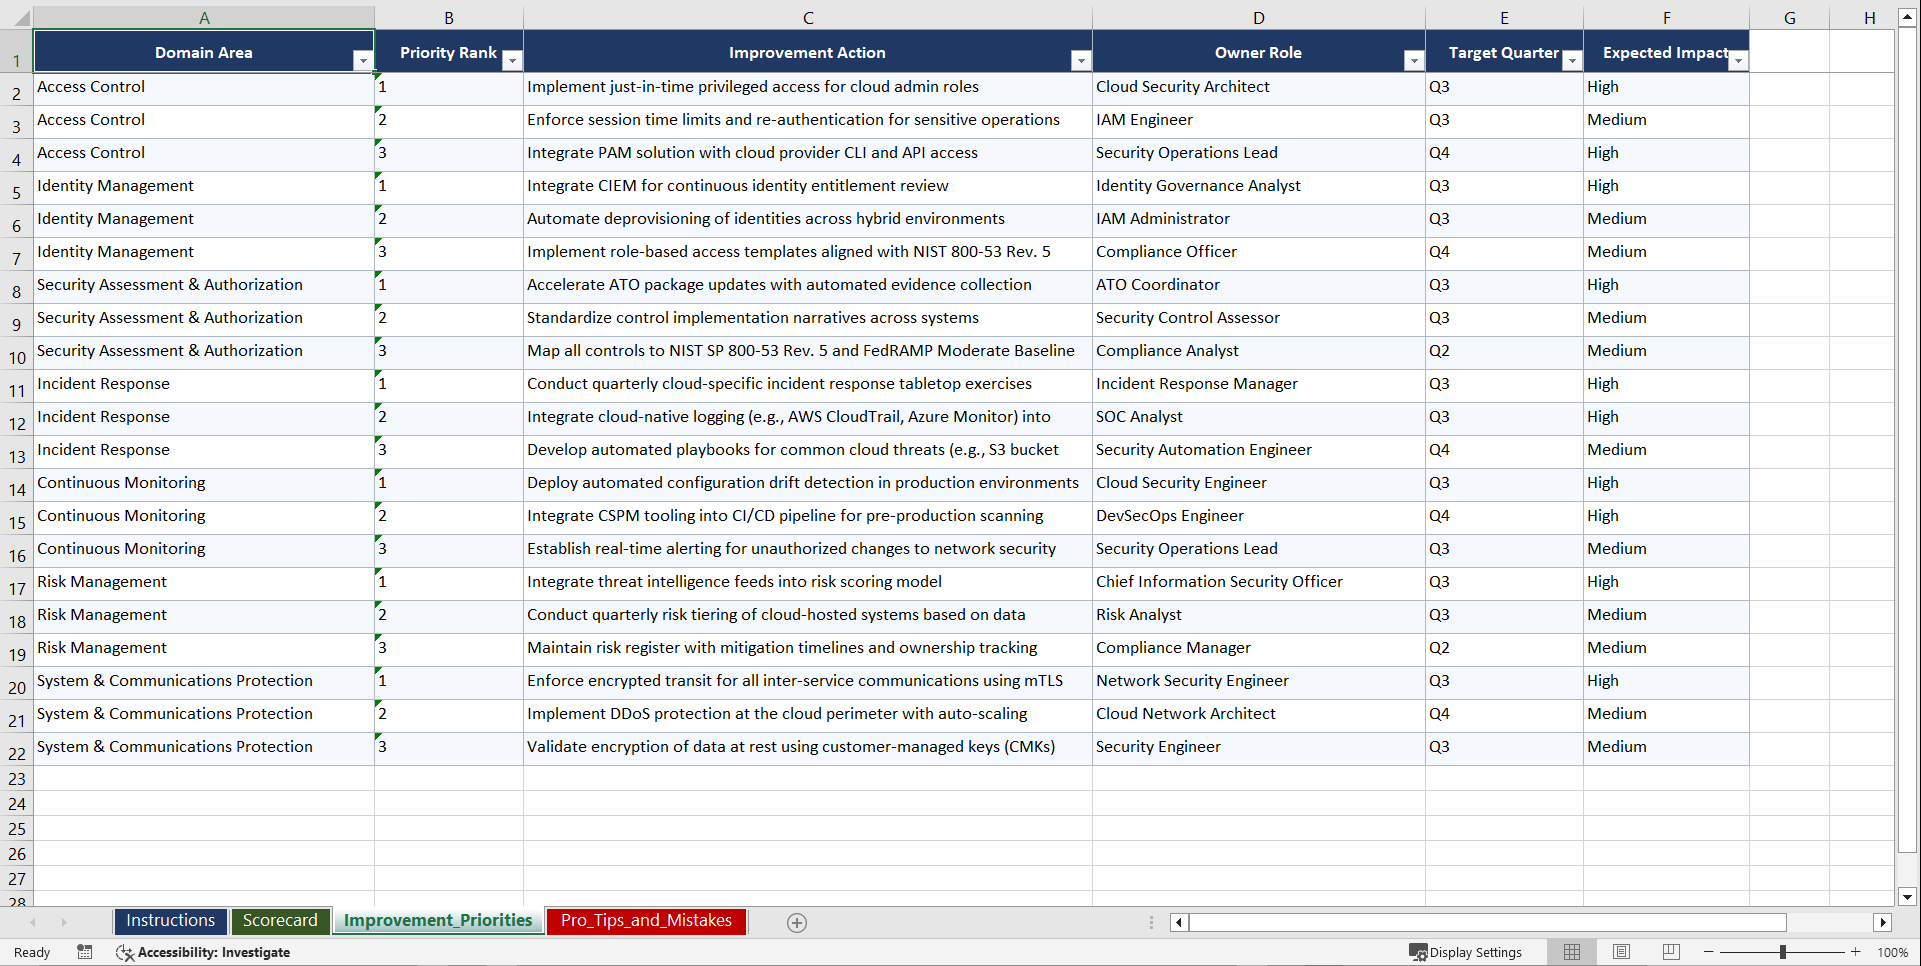The width and height of the screenshot is (1921, 966).
Task: Start macro recording next to Ready
Action: [85, 952]
